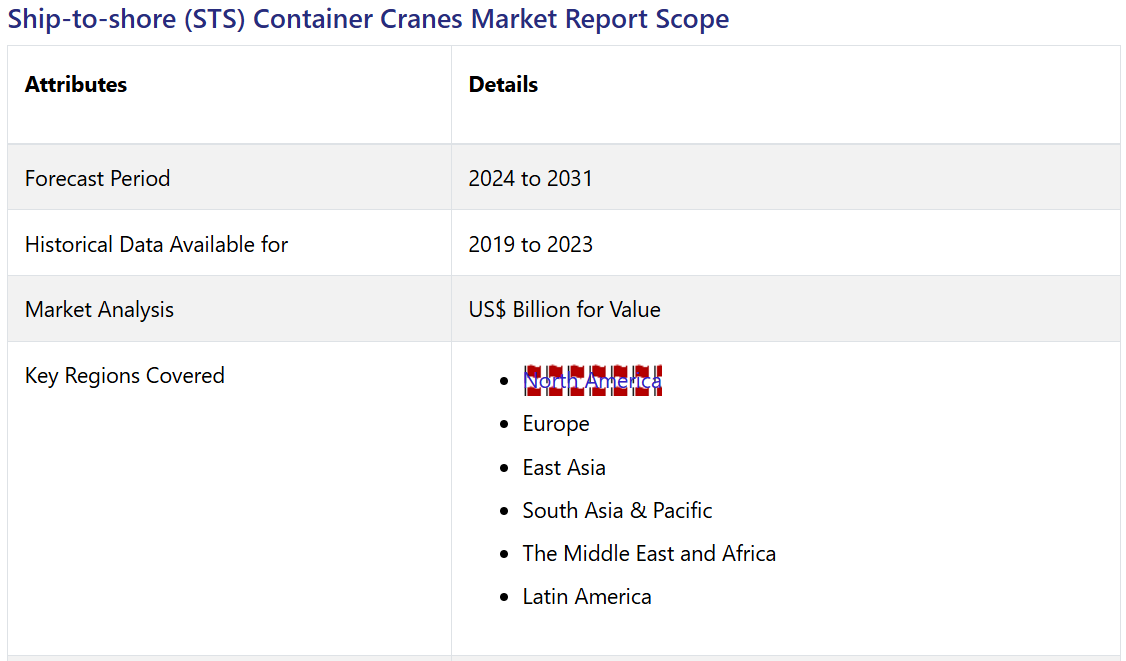Select Historical Data Available for cell
1126x661 pixels.
(x=156, y=245)
